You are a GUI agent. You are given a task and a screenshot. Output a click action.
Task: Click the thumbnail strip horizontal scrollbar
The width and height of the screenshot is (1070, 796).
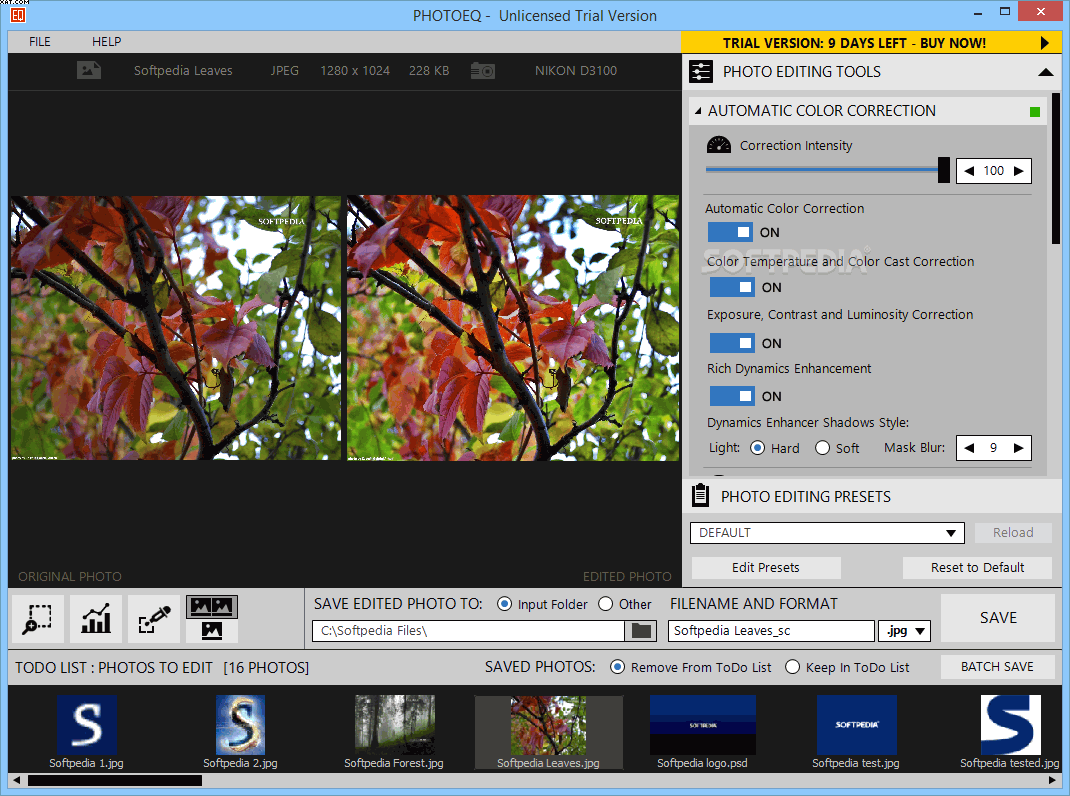coord(115,780)
